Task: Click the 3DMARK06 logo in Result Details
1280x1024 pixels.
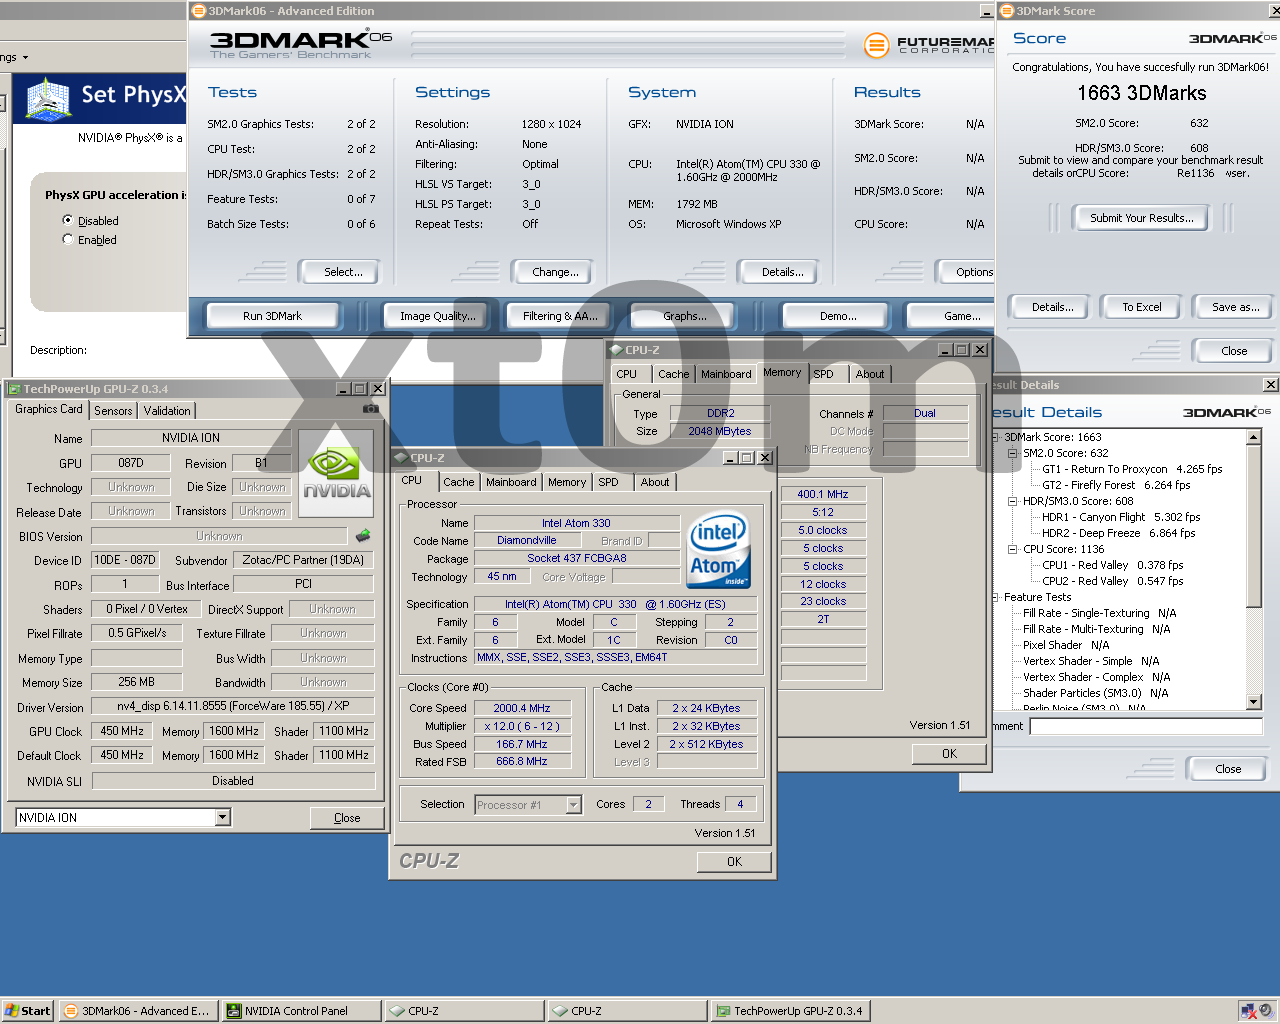Action: pos(1227,412)
